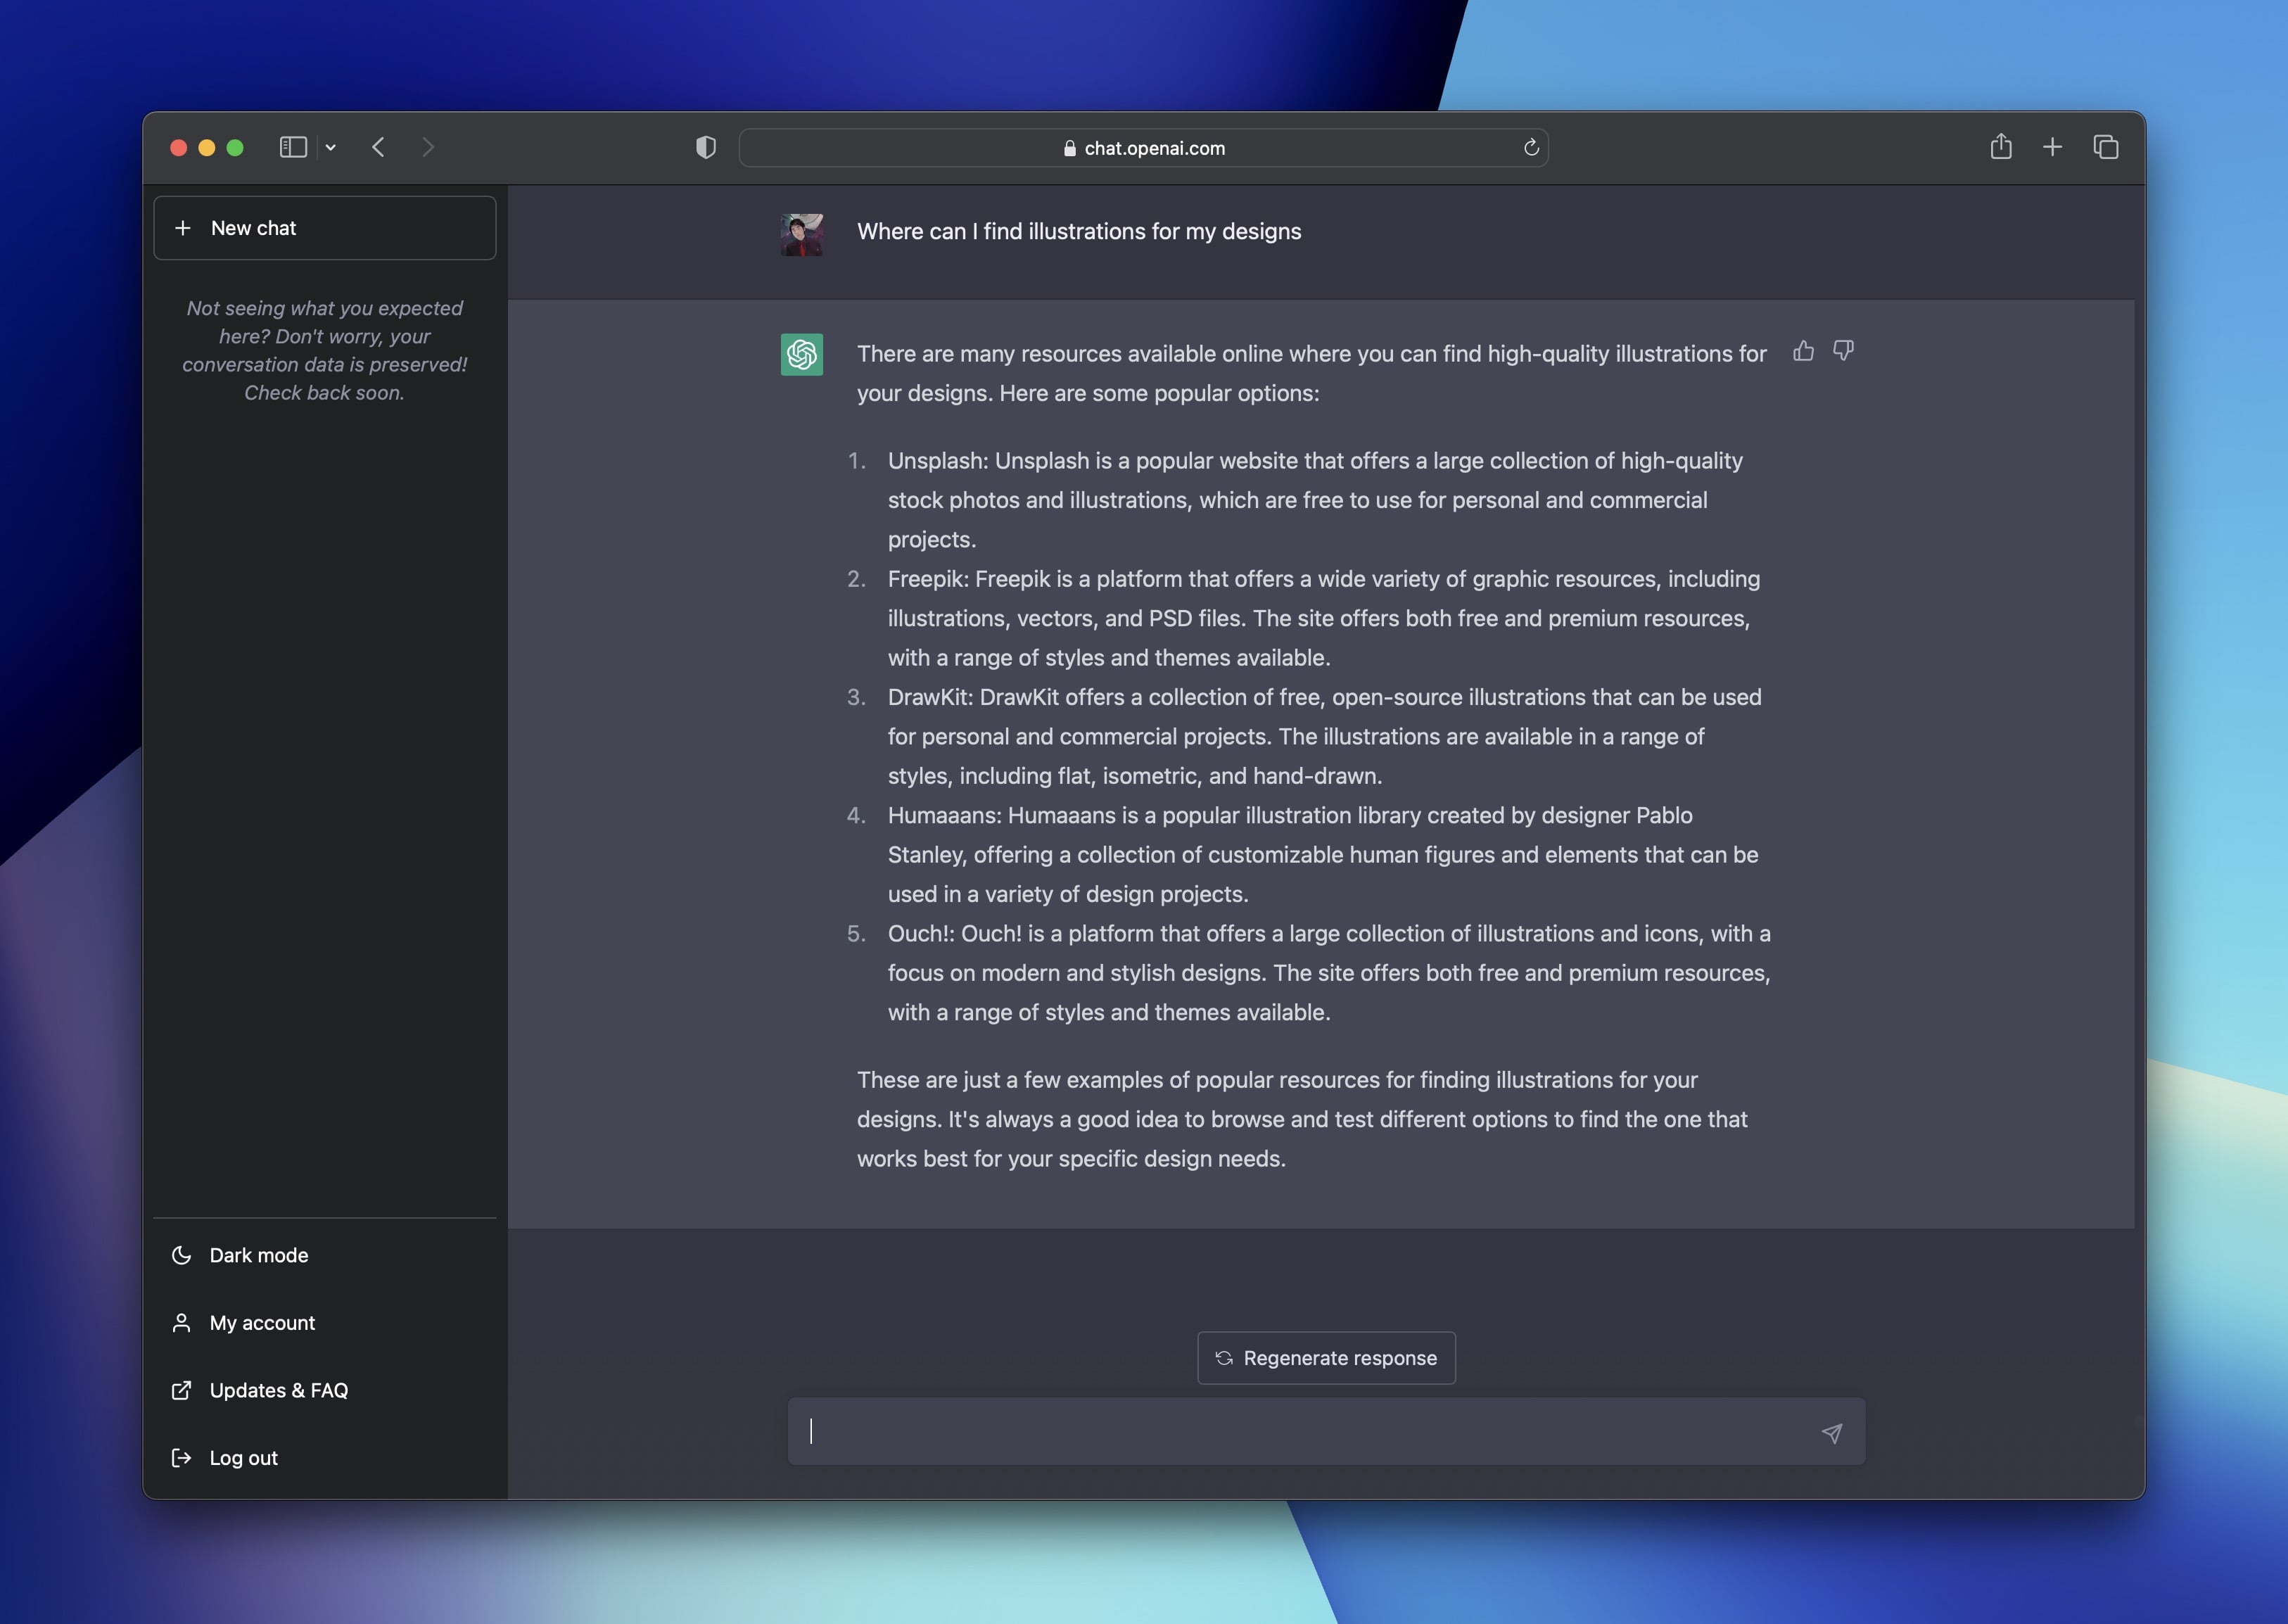The height and width of the screenshot is (1624, 2288).
Task: Click the Regenerate response button
Action: coord(1326,1358)
